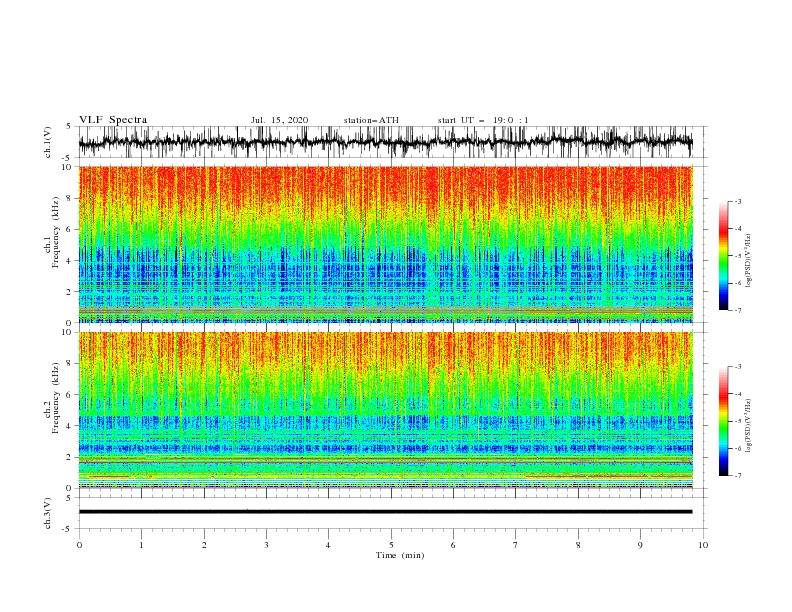792x612 pixels.
Task: Click the "-5" volt tick of ch.3(V) axis
Action: 68,529
